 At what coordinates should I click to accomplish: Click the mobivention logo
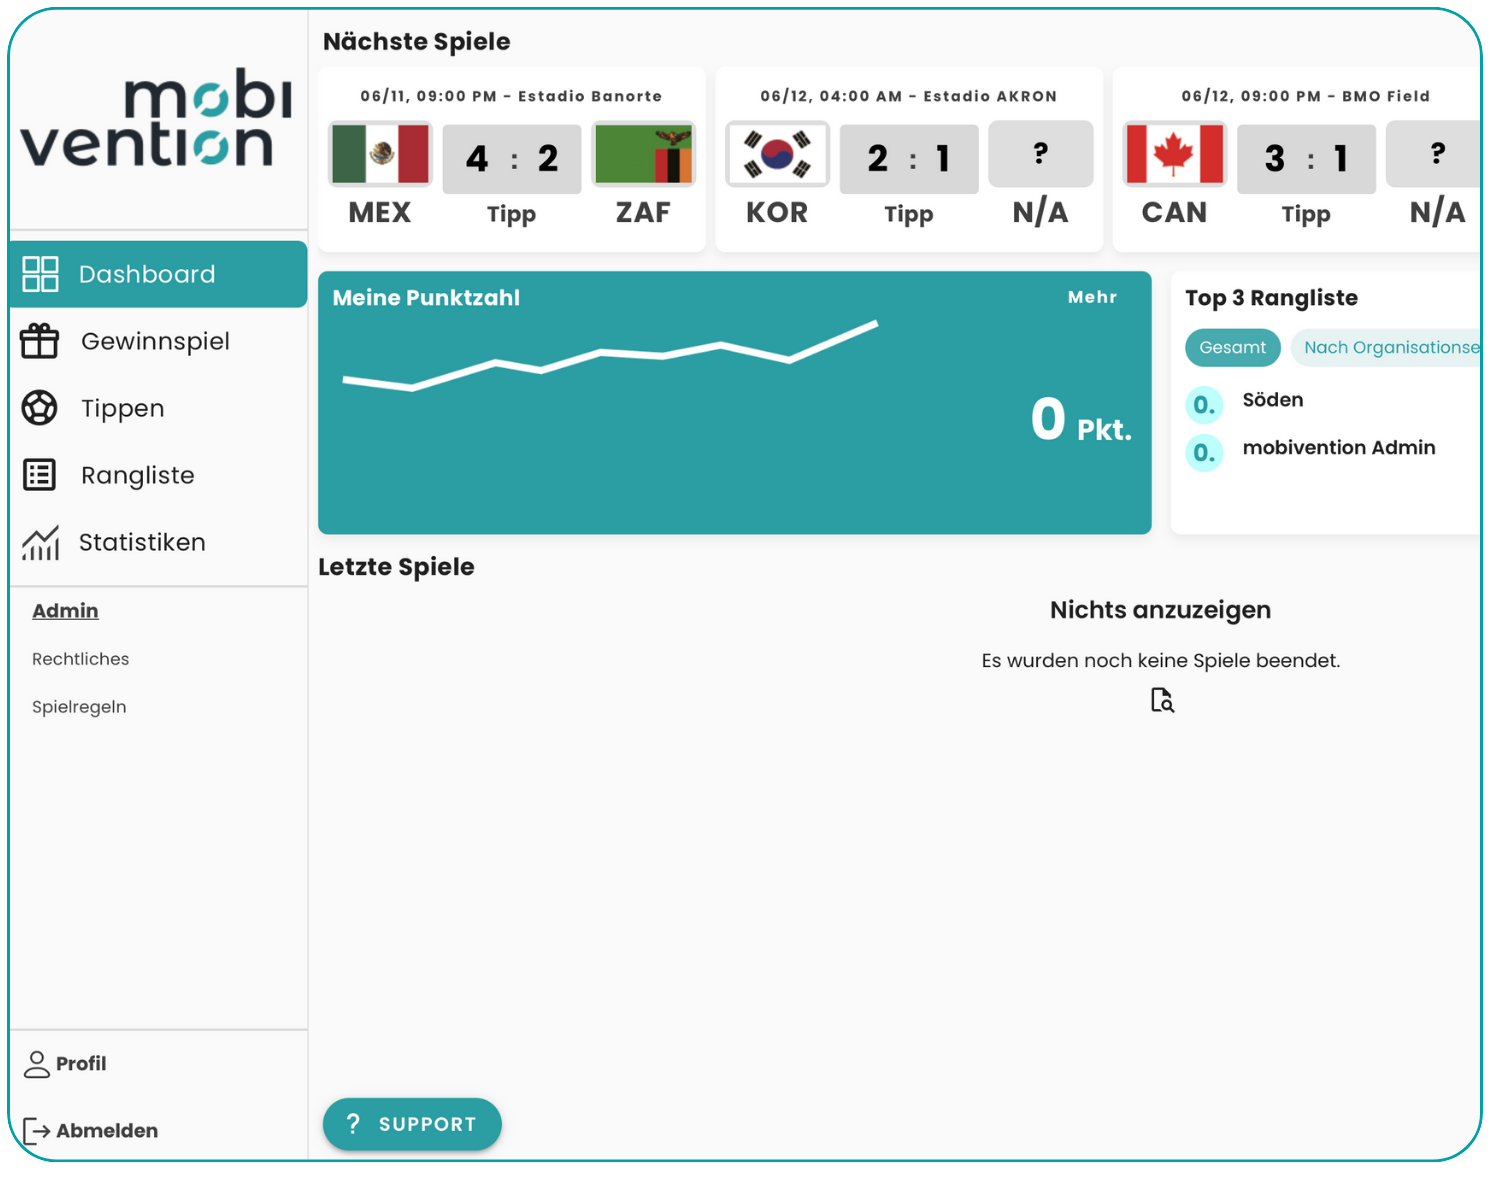tap(157, 120)
